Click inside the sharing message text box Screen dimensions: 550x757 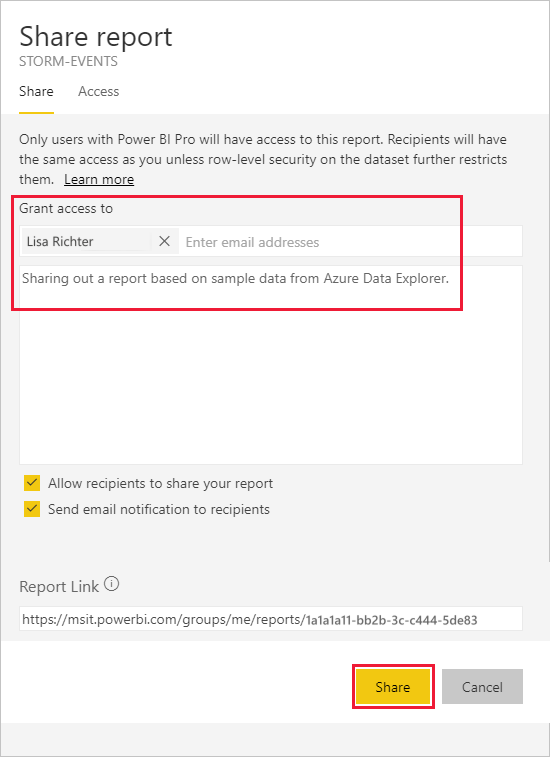(271, 365)
